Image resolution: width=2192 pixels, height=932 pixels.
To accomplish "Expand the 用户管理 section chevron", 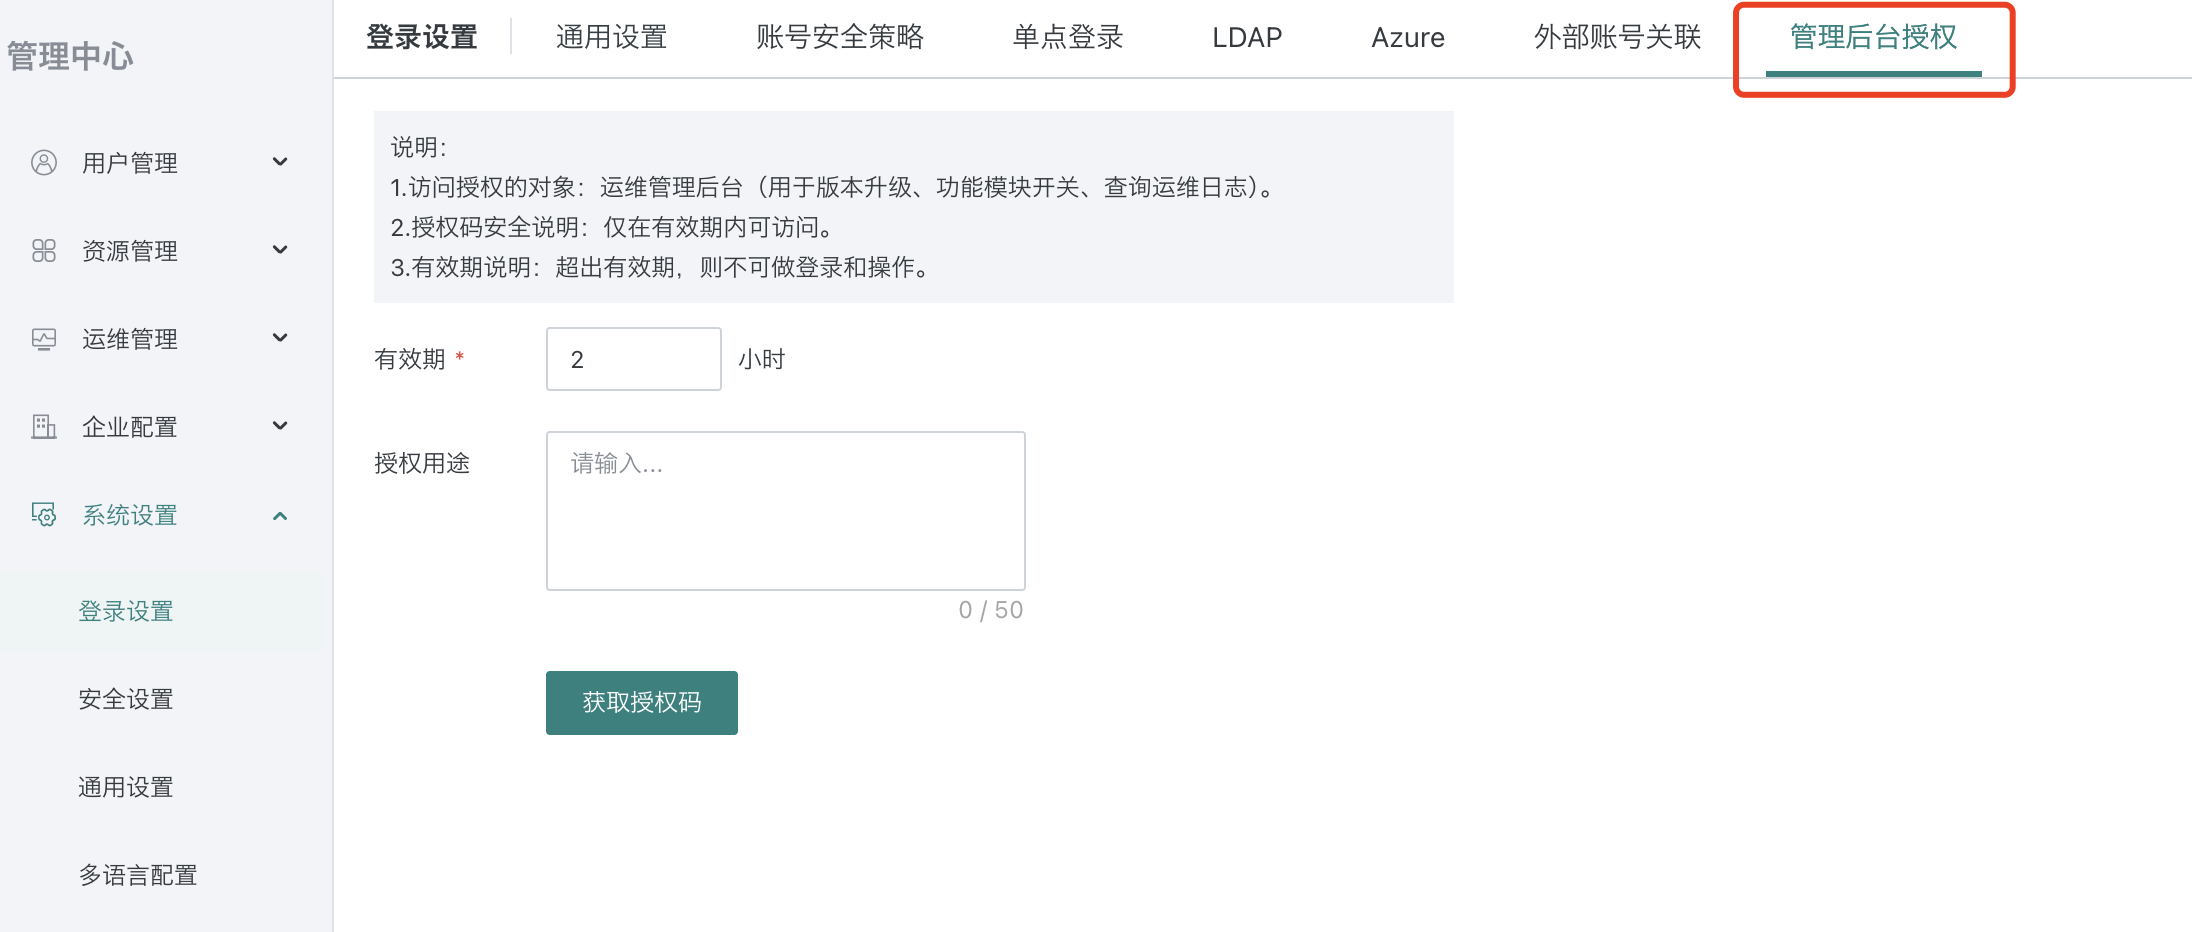I will click(x=280, y=162).
